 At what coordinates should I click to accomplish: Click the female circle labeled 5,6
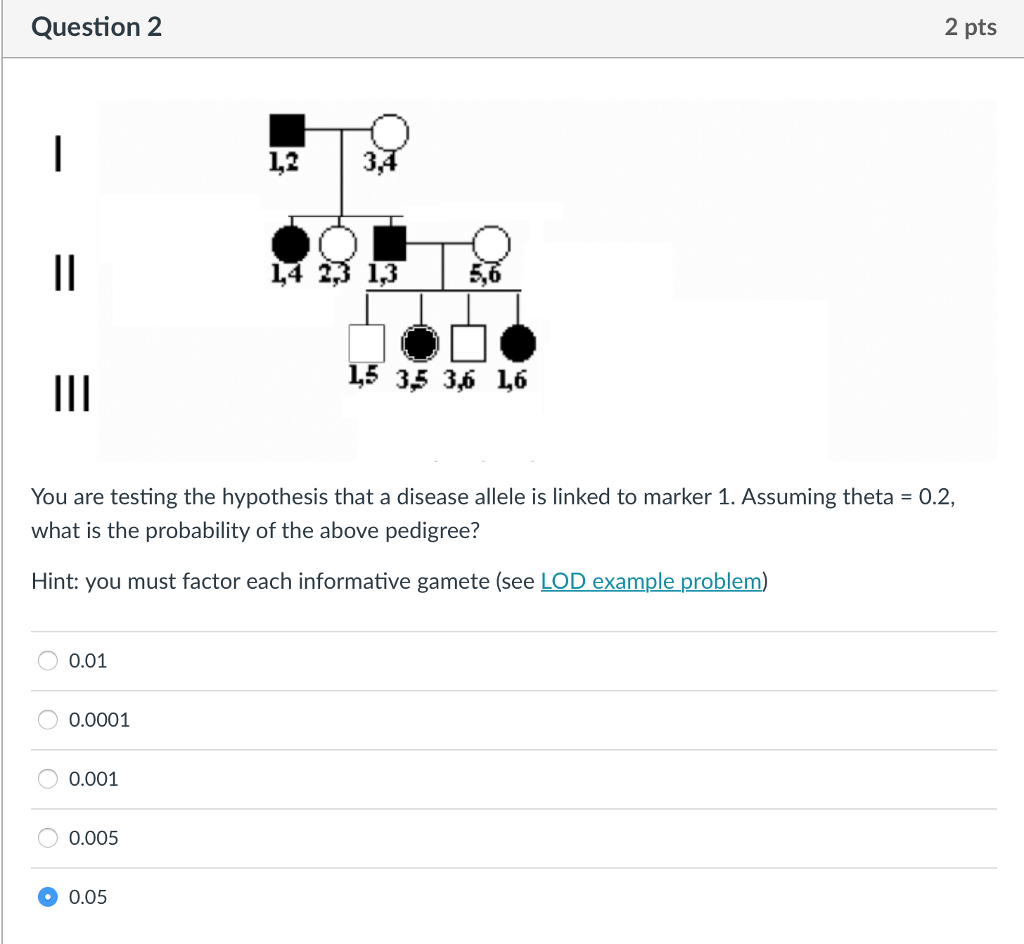[488, 245]
